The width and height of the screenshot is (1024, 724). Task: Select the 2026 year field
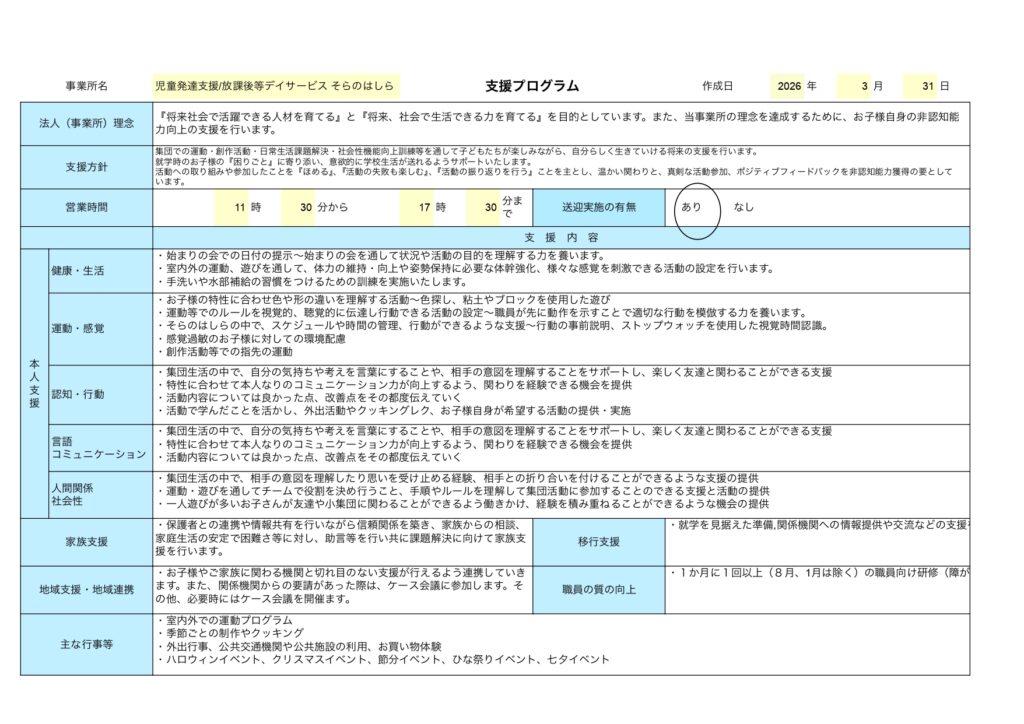click(787, 87)
